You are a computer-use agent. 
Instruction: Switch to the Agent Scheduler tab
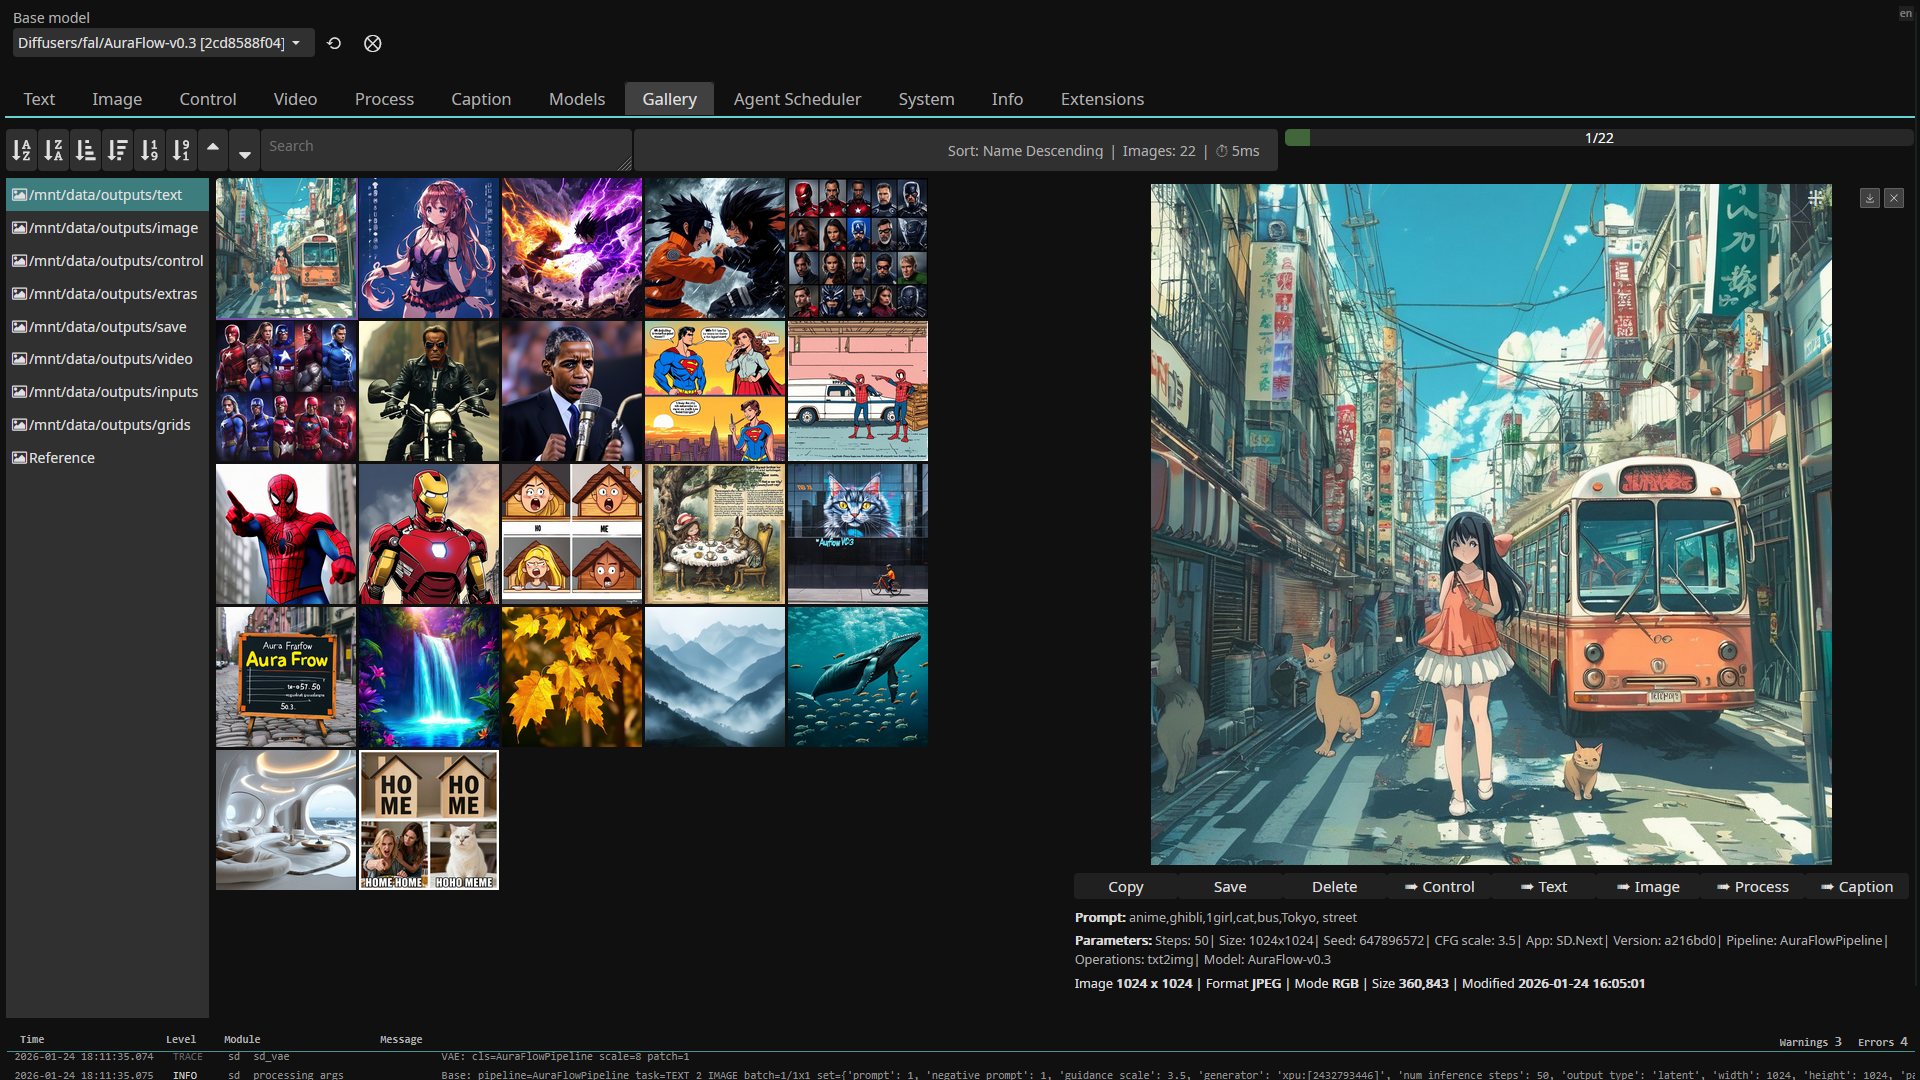(x=796, y=99)
